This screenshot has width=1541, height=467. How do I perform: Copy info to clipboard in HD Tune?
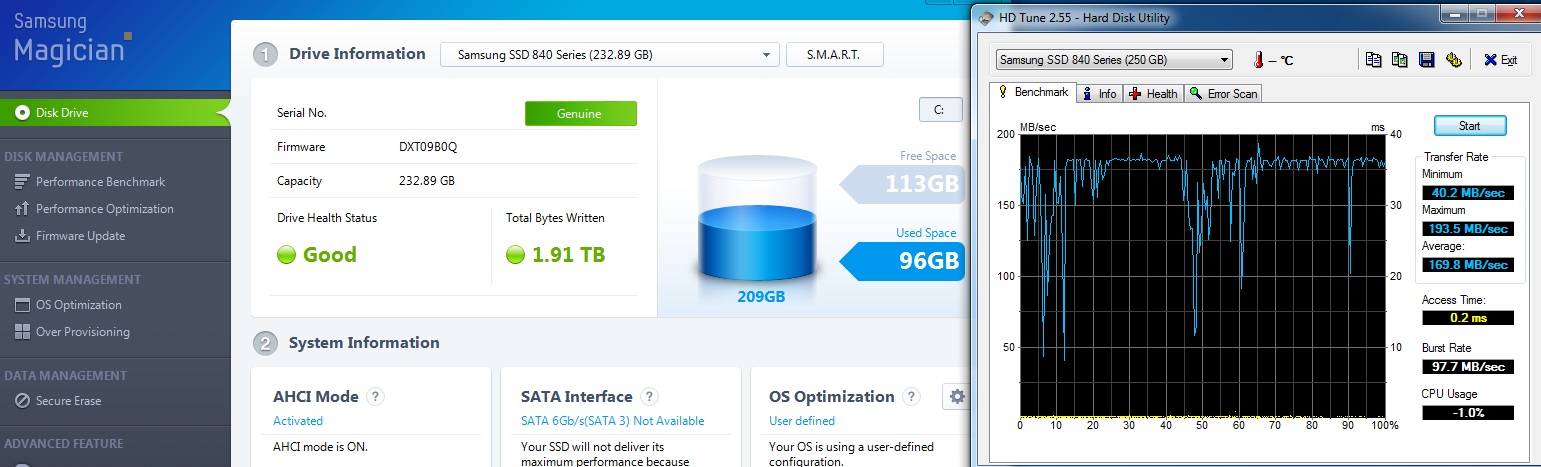[1374, 60]
